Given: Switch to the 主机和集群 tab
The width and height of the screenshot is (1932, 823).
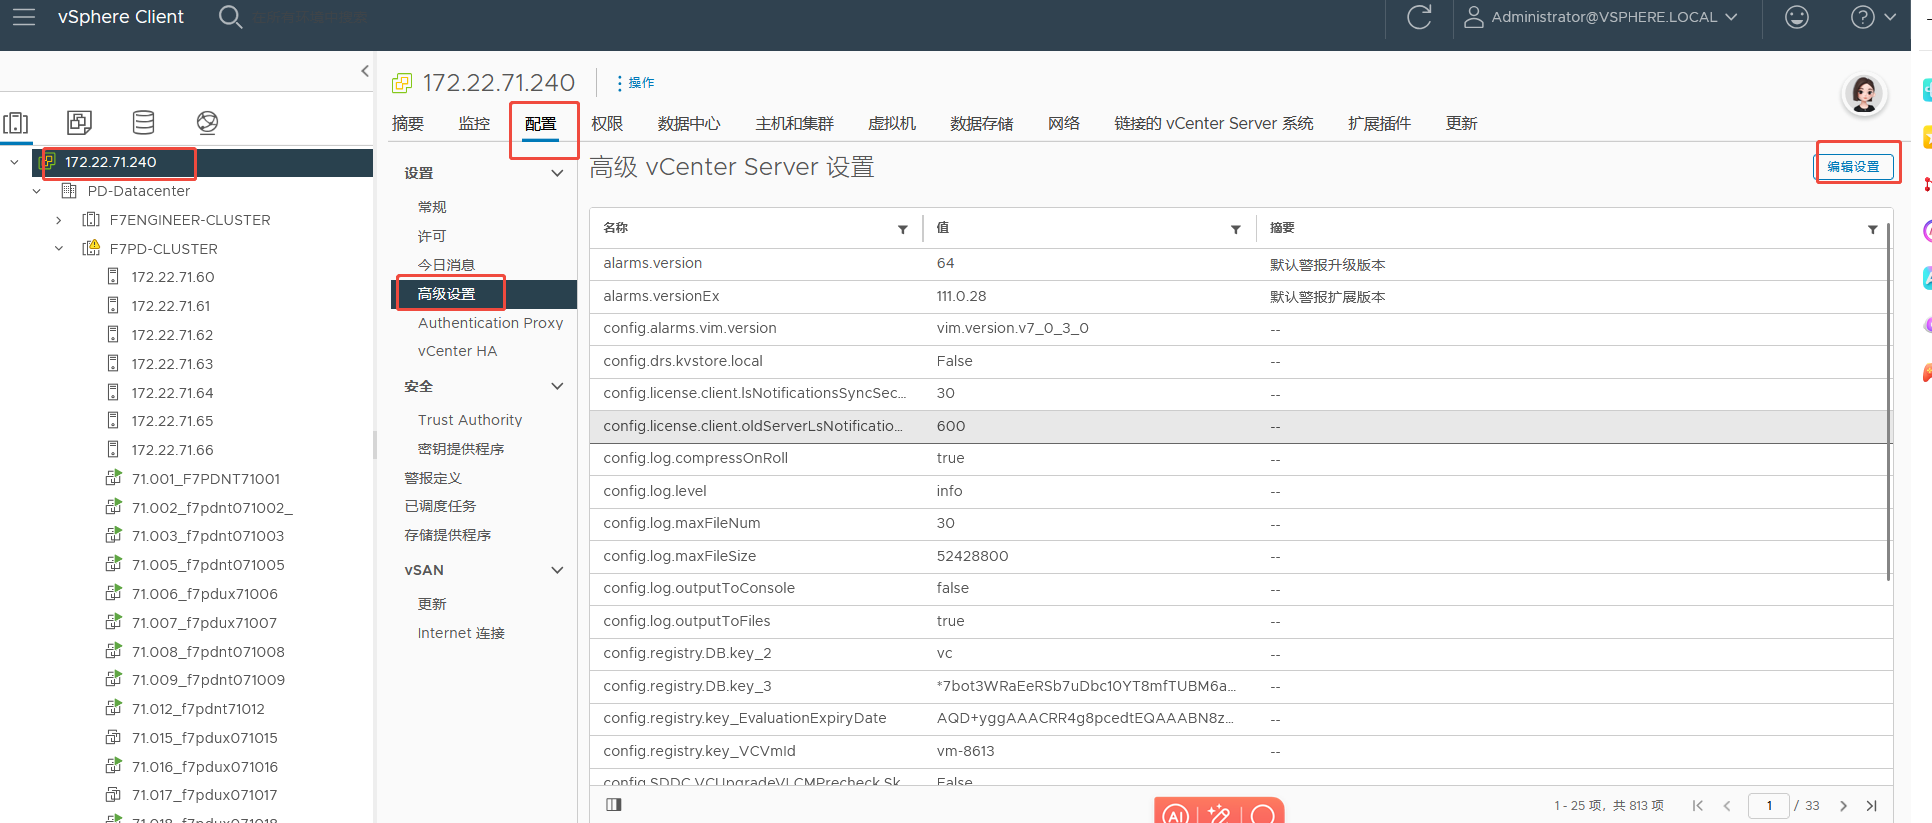Looking at the screenshot, I should tap(794, 123).
